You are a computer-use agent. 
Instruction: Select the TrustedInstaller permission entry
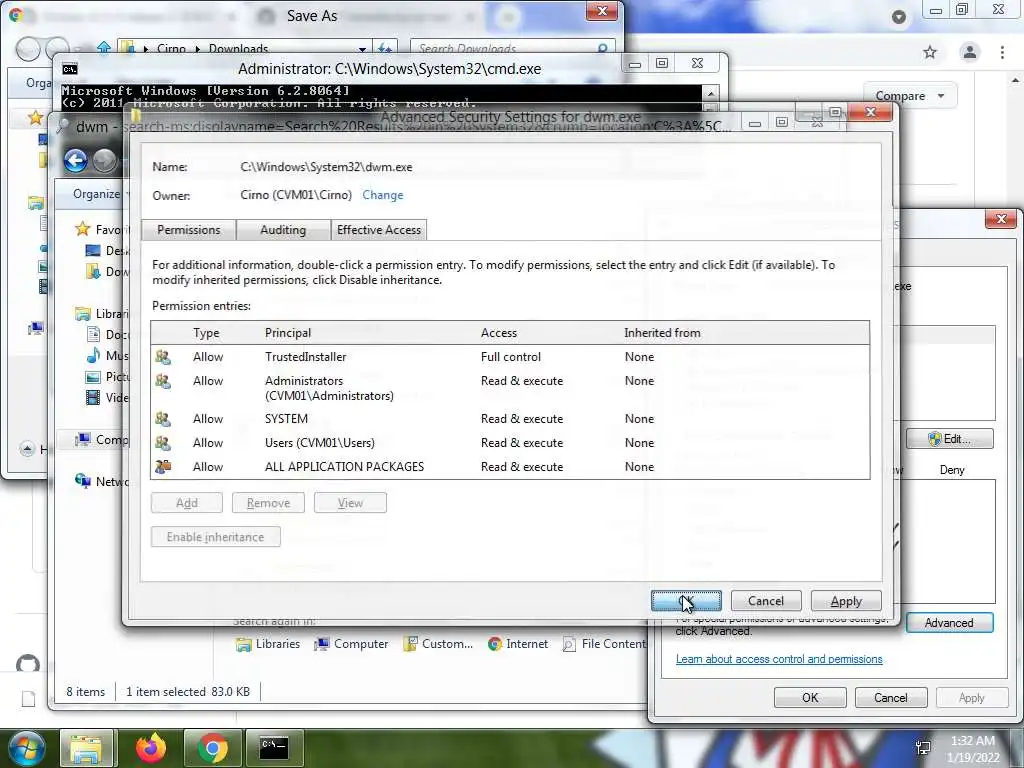pyautogui.click(x=509, y=357)
